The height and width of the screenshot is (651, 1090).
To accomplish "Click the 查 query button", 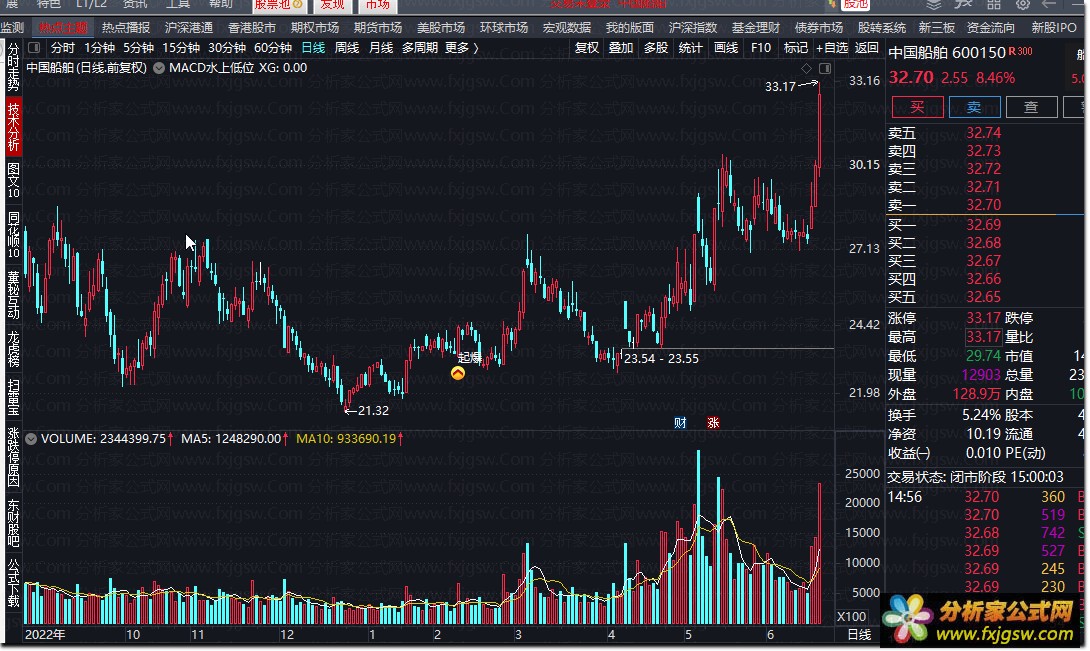I will point(1032,107).
